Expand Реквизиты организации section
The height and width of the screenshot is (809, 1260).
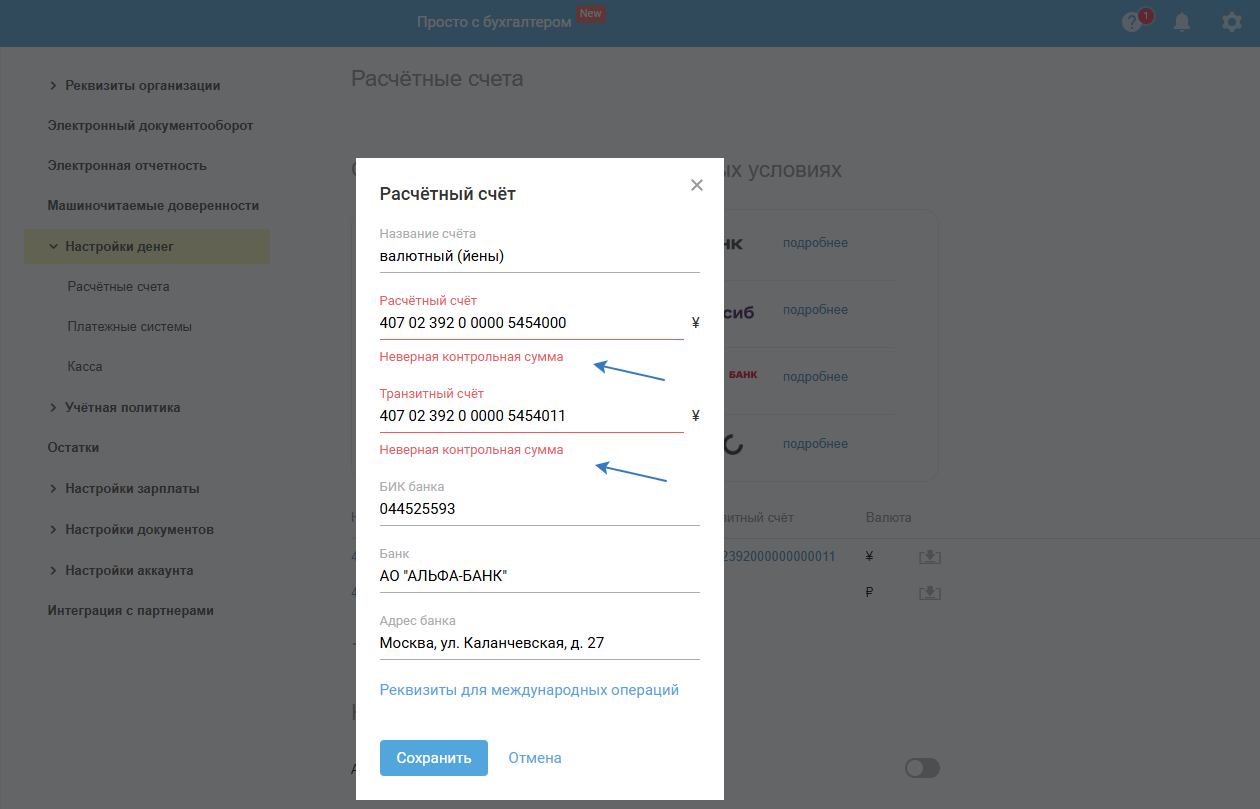(53, 86)
